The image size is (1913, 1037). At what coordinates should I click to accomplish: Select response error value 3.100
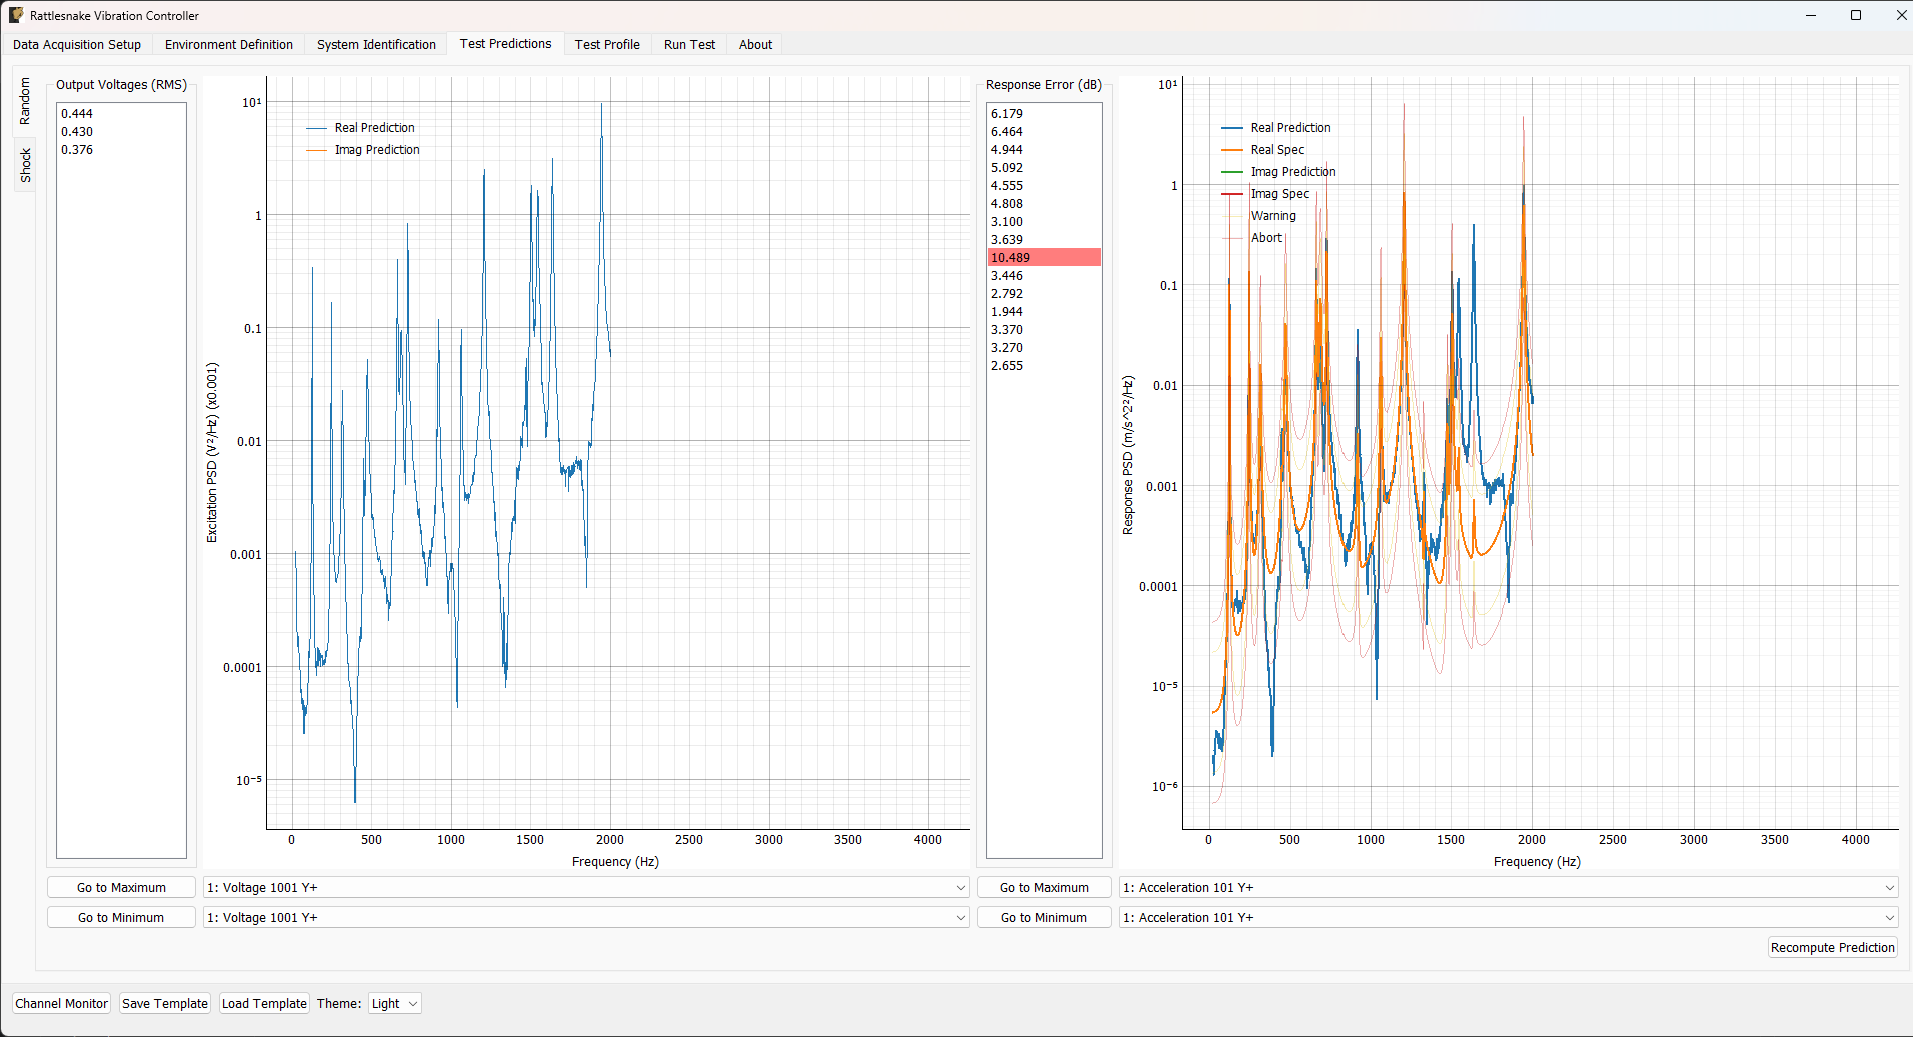(x=1044, y=222)
